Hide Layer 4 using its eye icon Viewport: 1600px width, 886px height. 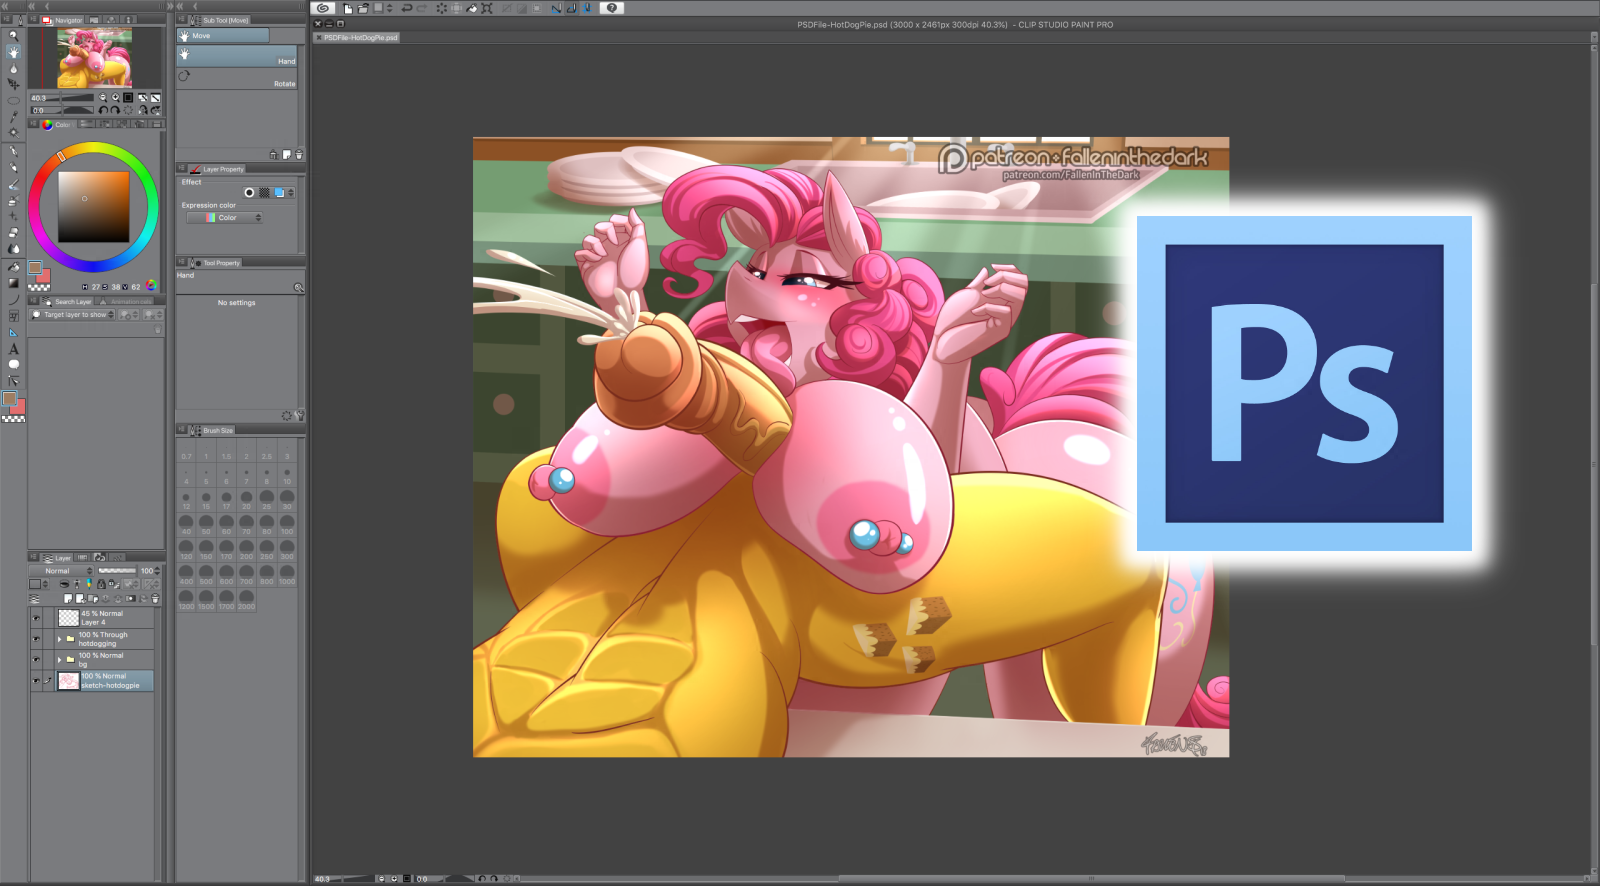[x=36, y=618]
